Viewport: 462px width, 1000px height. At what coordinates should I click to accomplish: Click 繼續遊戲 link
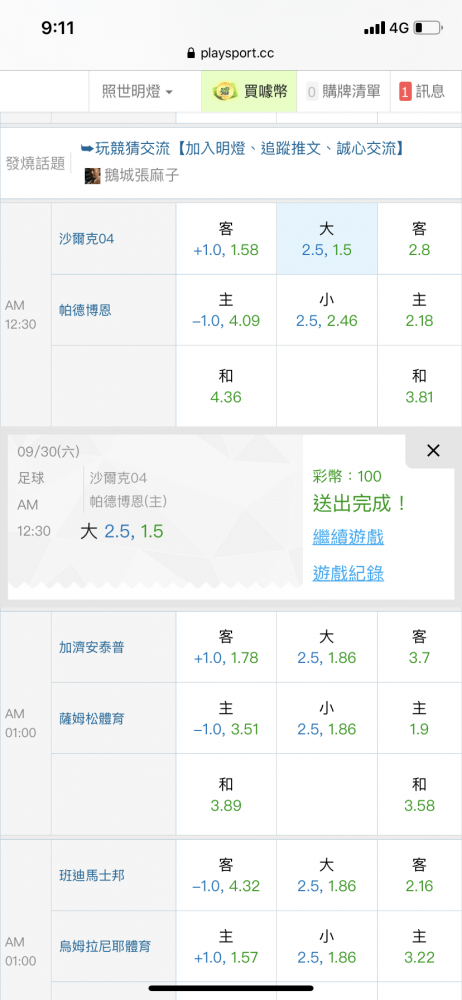(x=348, y=537)
